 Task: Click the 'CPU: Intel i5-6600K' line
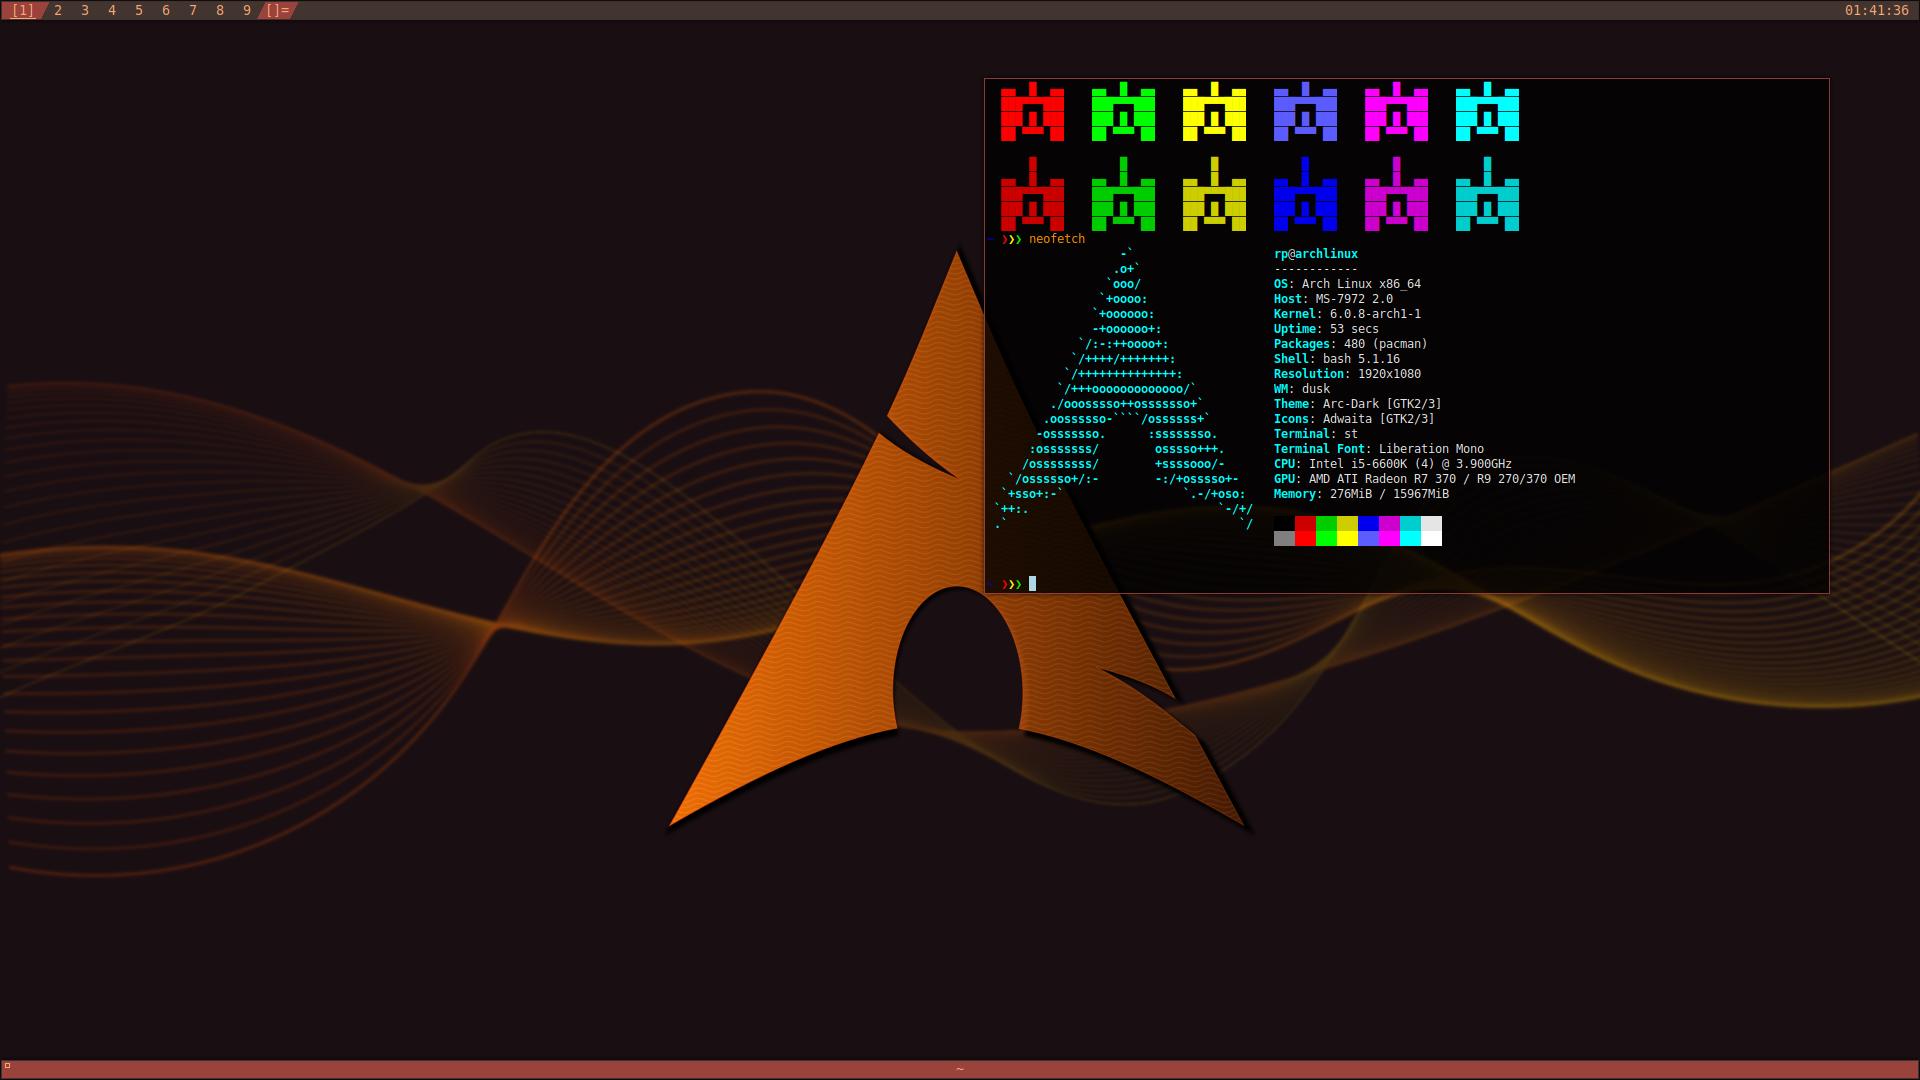(1393, 464)
